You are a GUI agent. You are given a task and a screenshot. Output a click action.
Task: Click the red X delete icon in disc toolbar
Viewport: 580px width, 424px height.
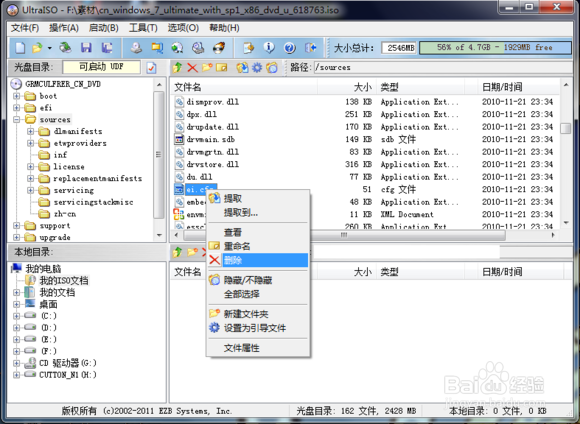[x=192, y=67]
